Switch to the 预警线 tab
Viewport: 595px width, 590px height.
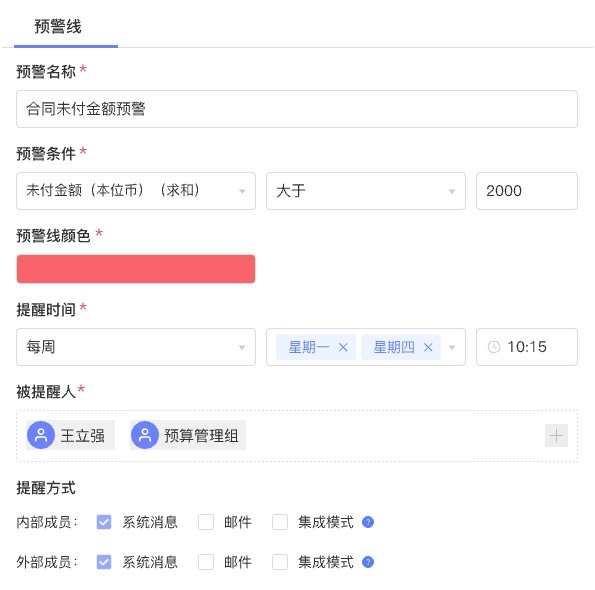[x=58, y=27]
